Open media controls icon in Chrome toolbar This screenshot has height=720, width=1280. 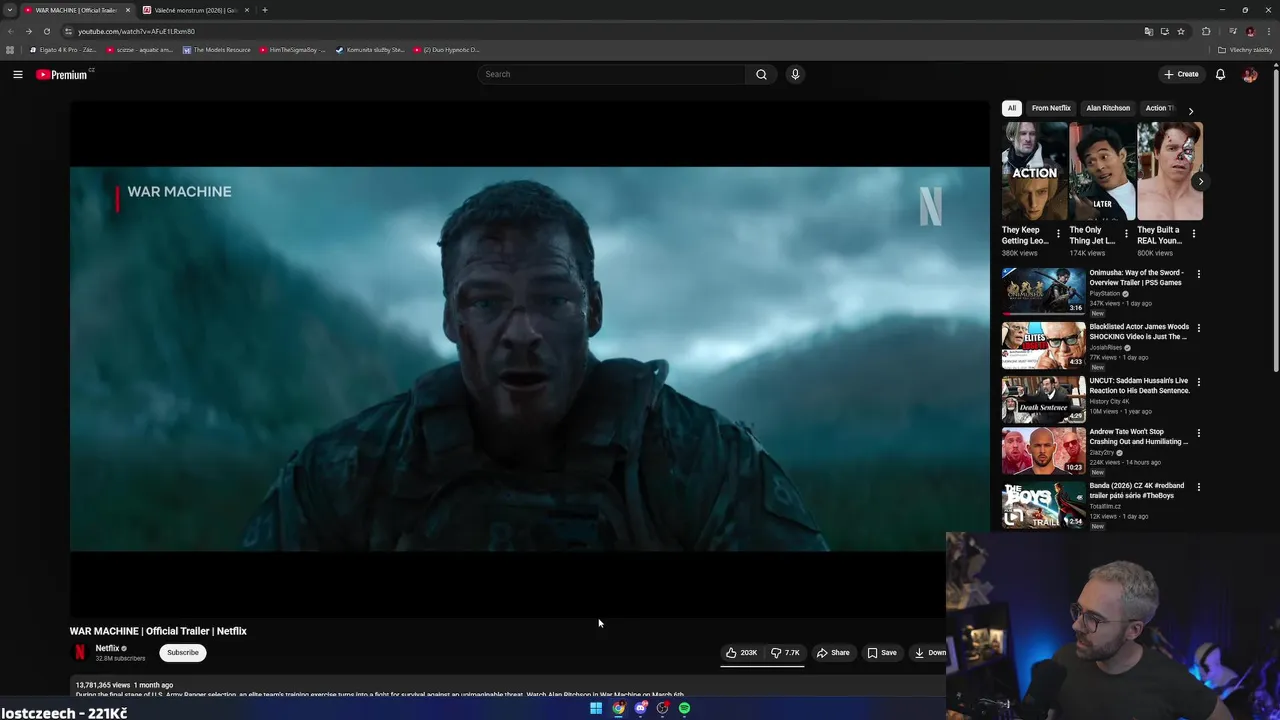click(1233, 31)
